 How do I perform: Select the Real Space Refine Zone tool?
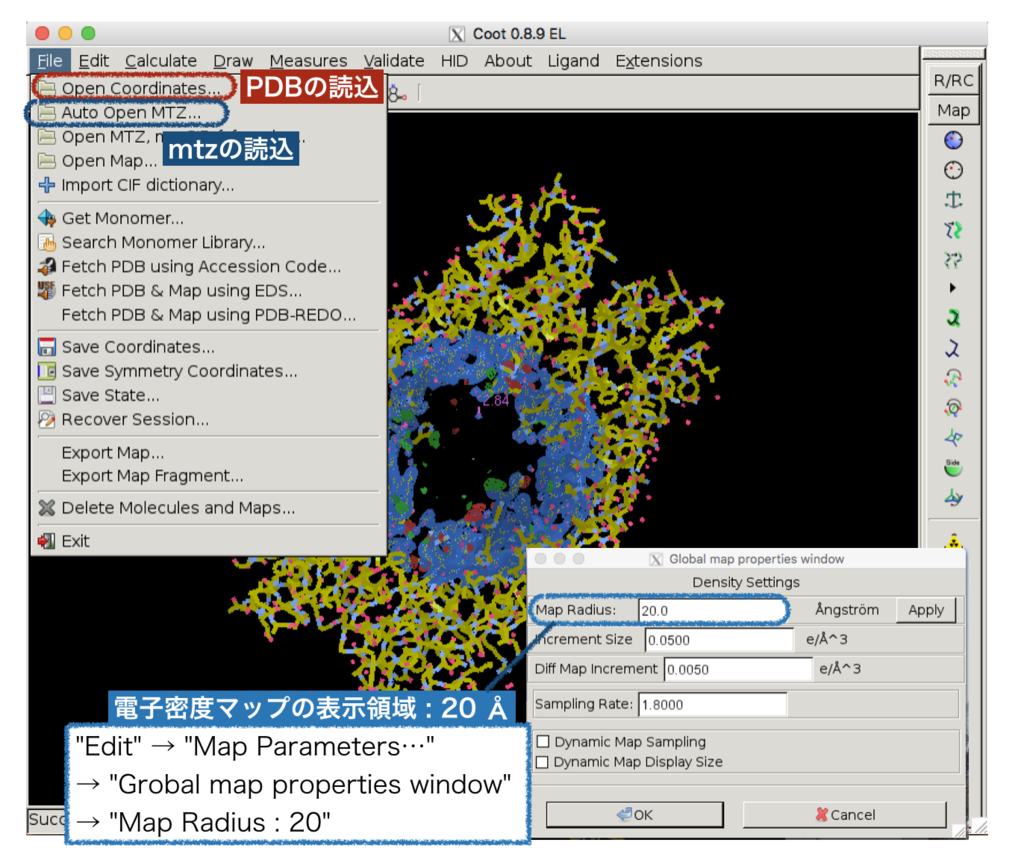coord(953,140)
